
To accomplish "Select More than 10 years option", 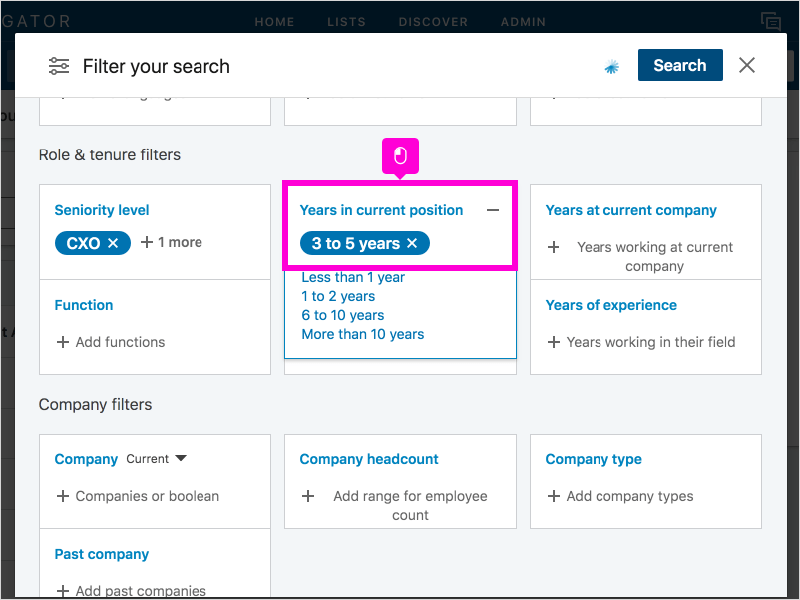I will click(363, 334).
